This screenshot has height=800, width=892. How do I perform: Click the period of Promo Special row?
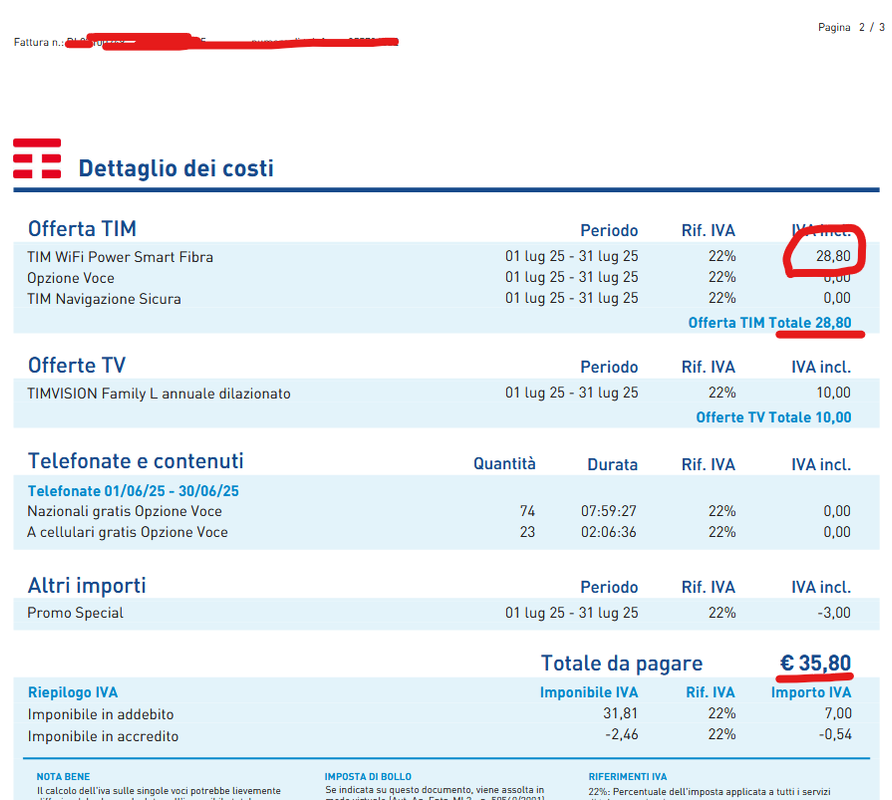[x=572, y=613]
